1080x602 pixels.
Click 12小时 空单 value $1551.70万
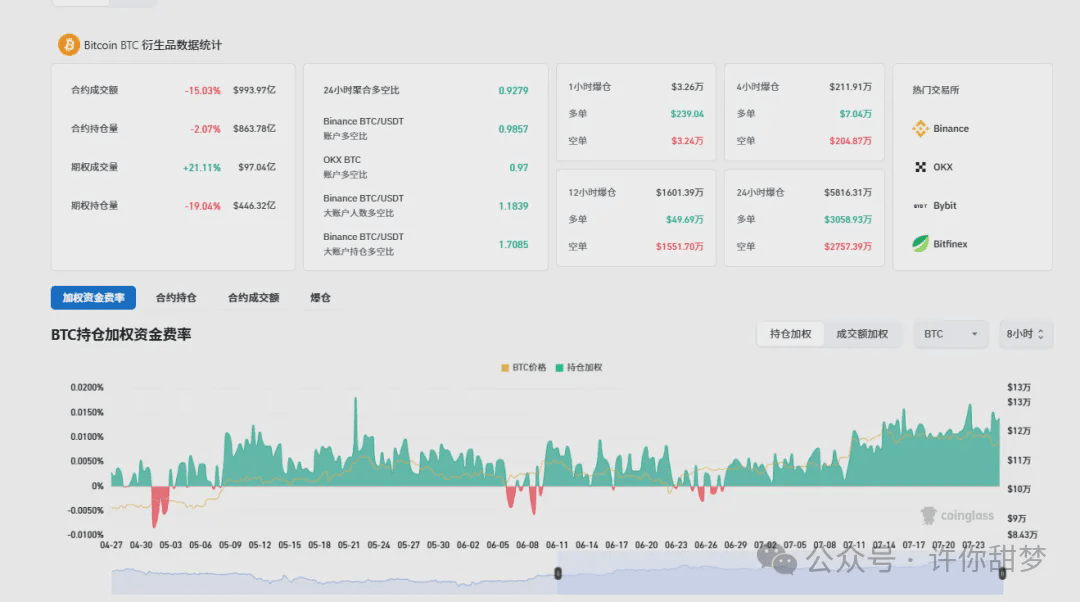(x=680, y=246)
